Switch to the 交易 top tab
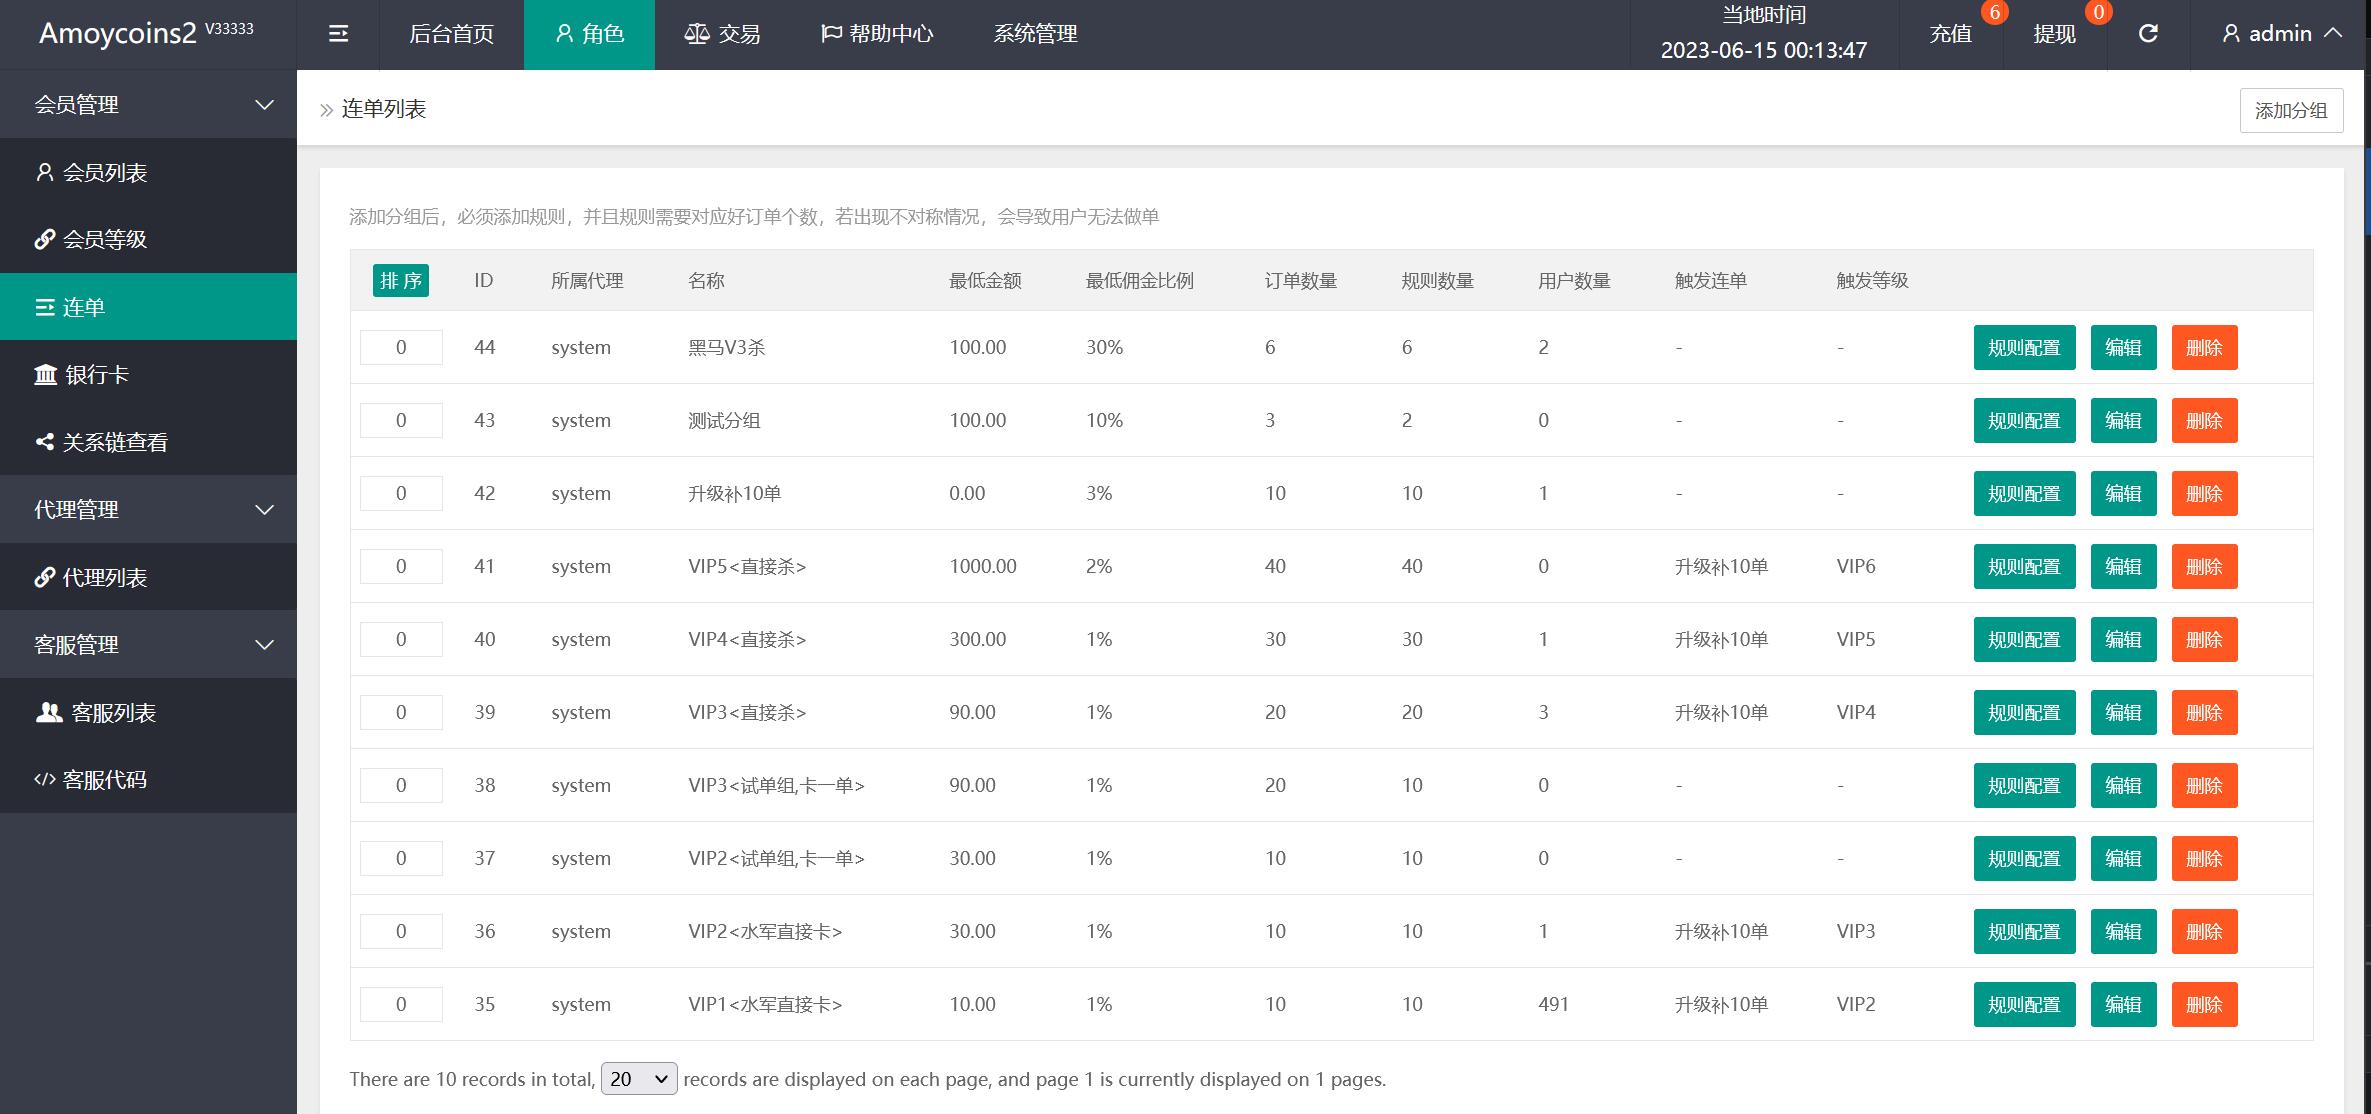The image size is (2371, 1114). tap(722, 34)
